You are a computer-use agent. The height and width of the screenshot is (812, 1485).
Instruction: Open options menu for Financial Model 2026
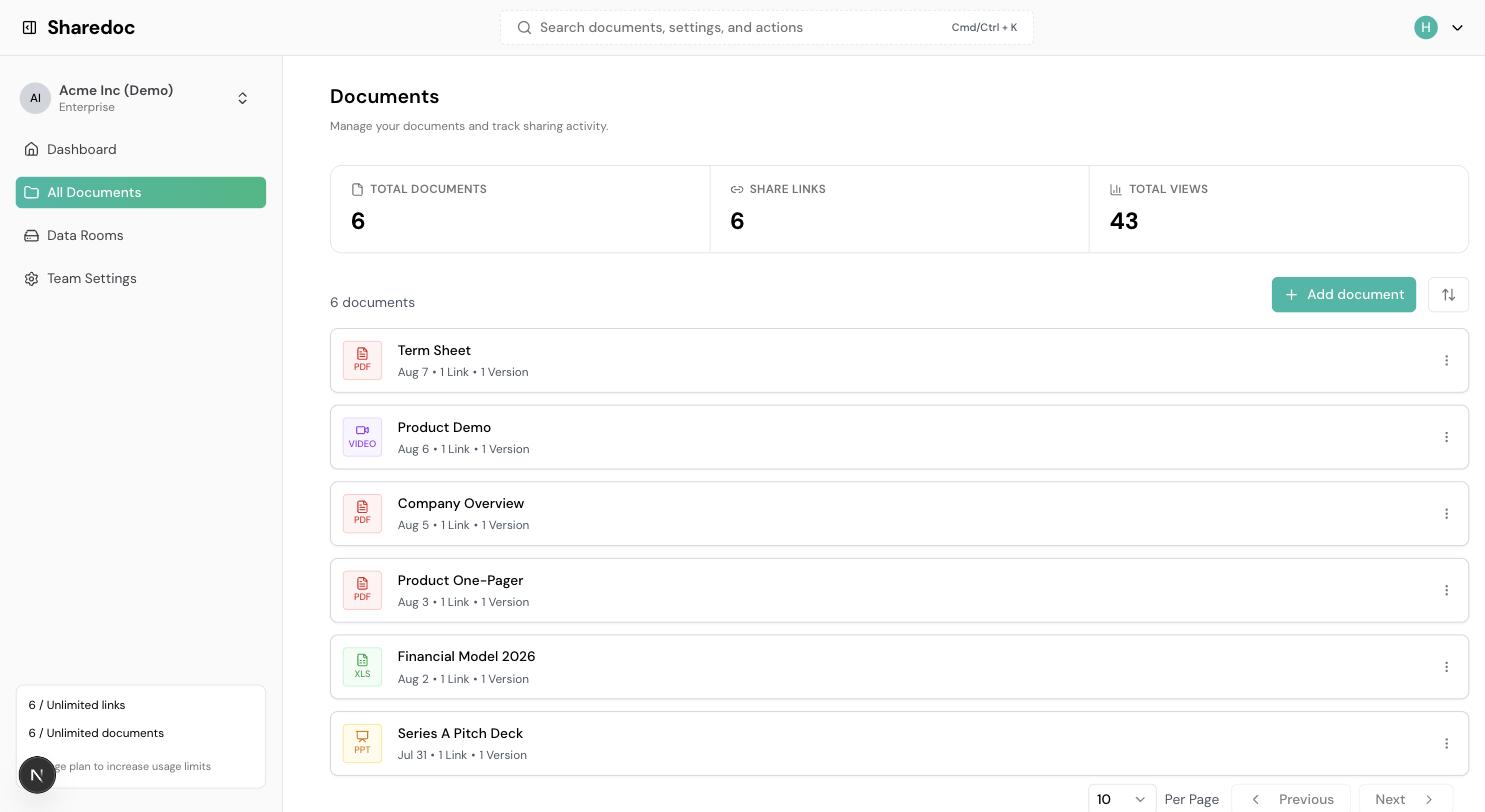pyautogui.click(x=1446, y=667)
